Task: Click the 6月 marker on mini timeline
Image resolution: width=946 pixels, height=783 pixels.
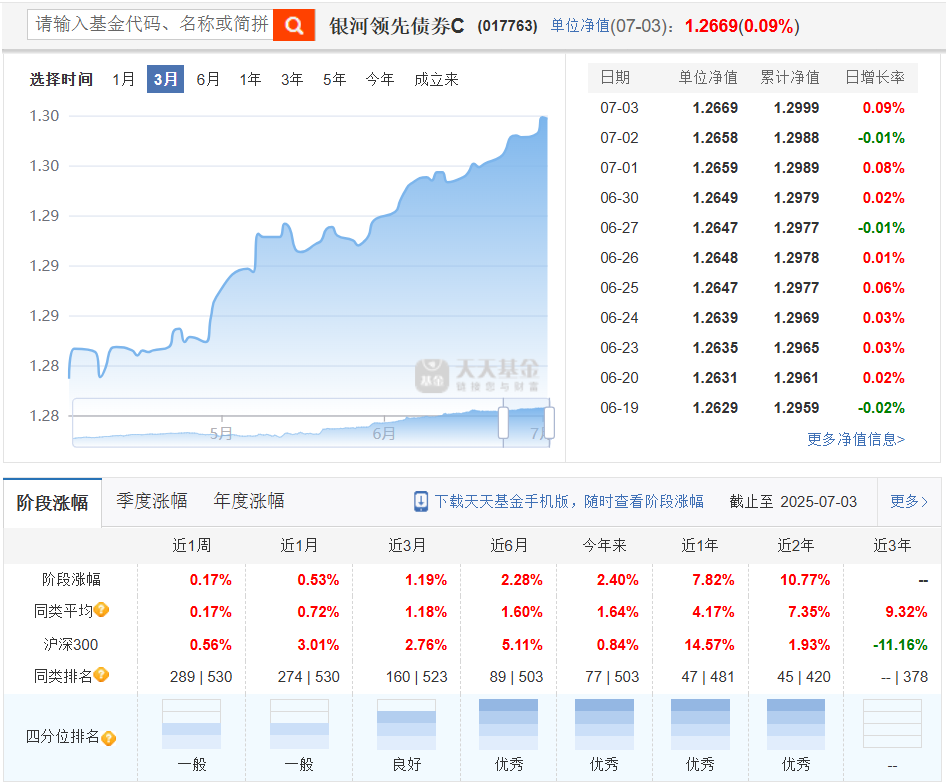Action: click(x=384, y=433)
